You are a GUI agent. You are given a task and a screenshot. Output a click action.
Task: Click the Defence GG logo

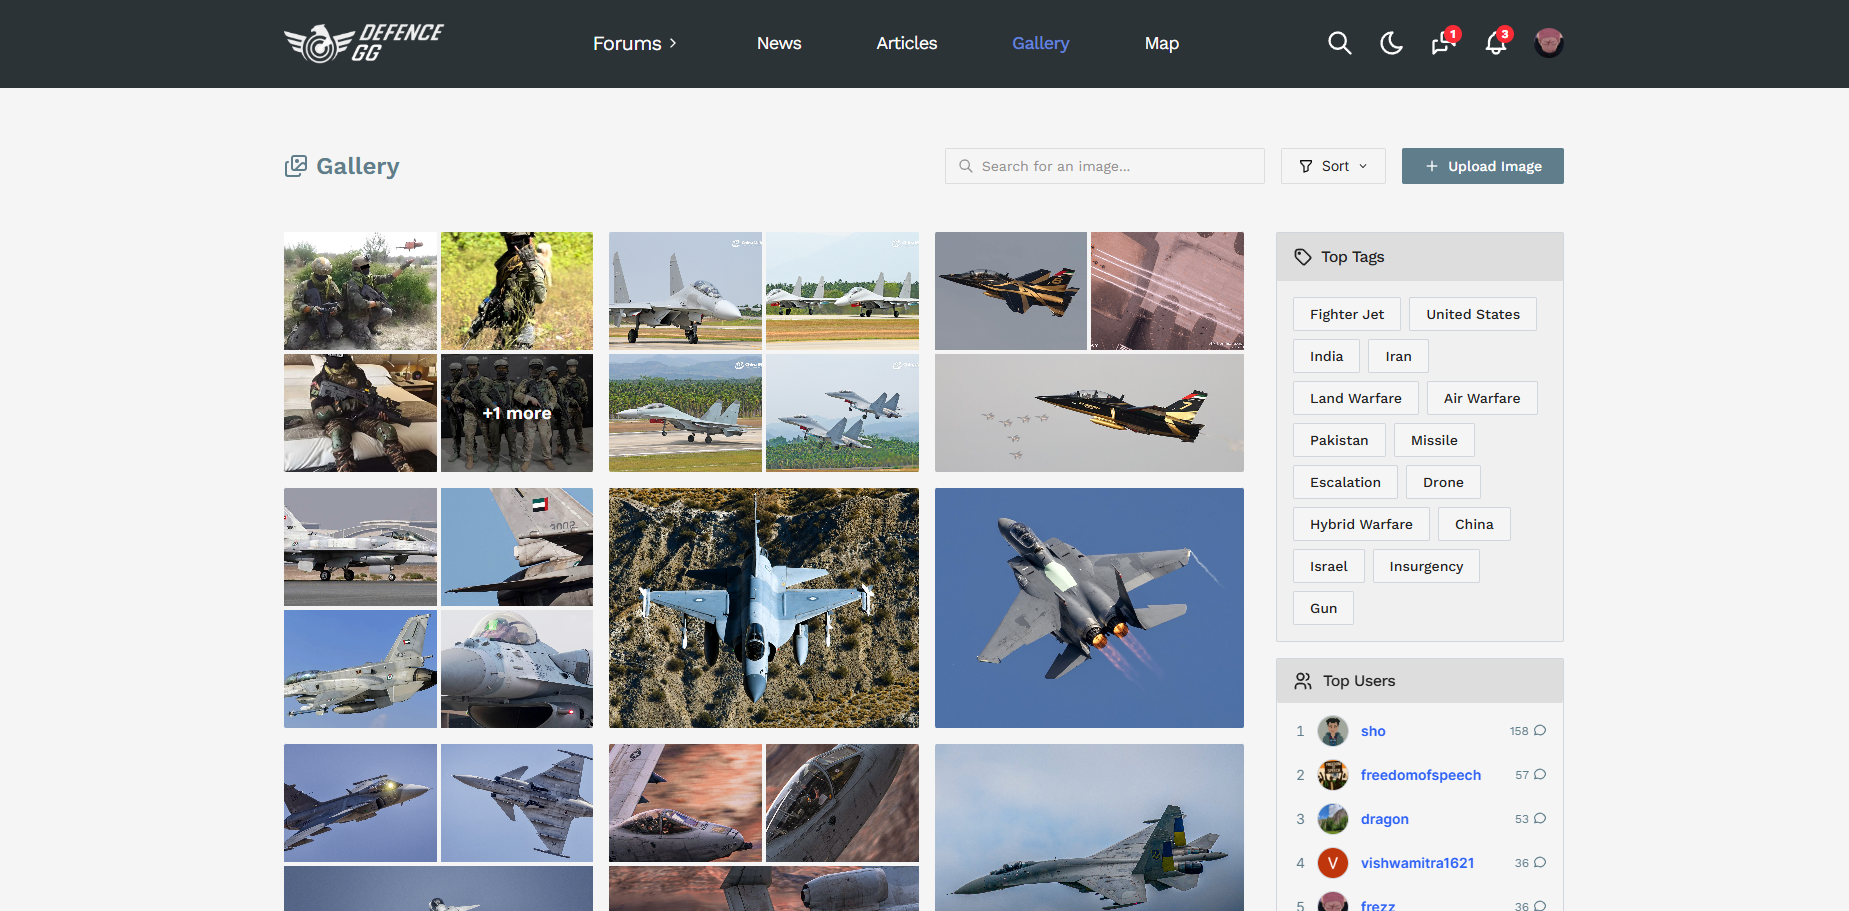point(364,43)
